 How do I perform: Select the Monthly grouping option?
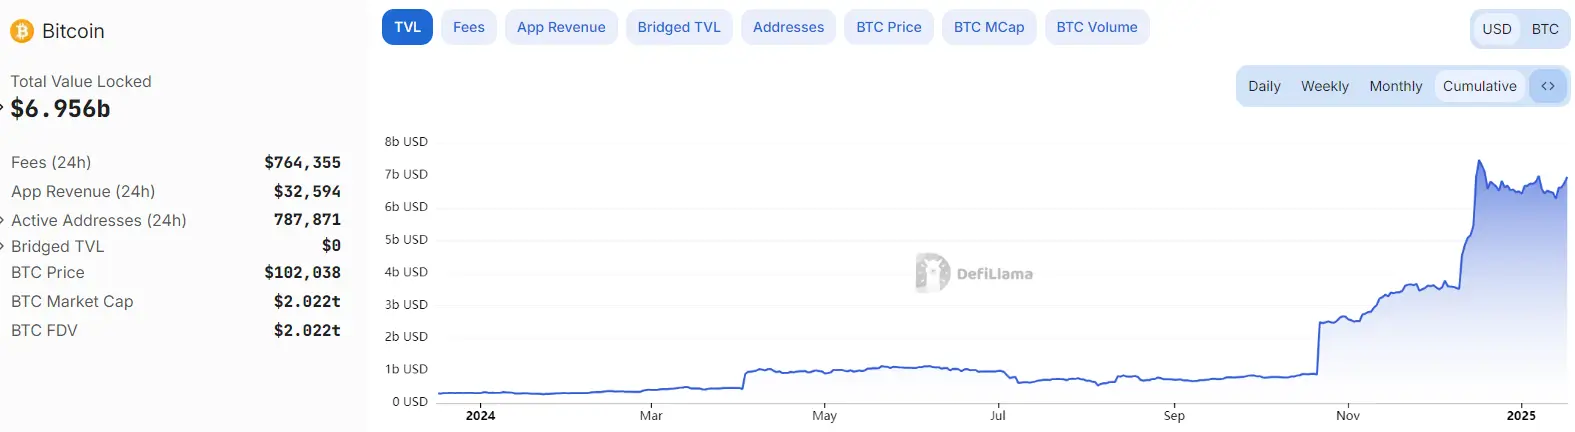coord(1395,86)
